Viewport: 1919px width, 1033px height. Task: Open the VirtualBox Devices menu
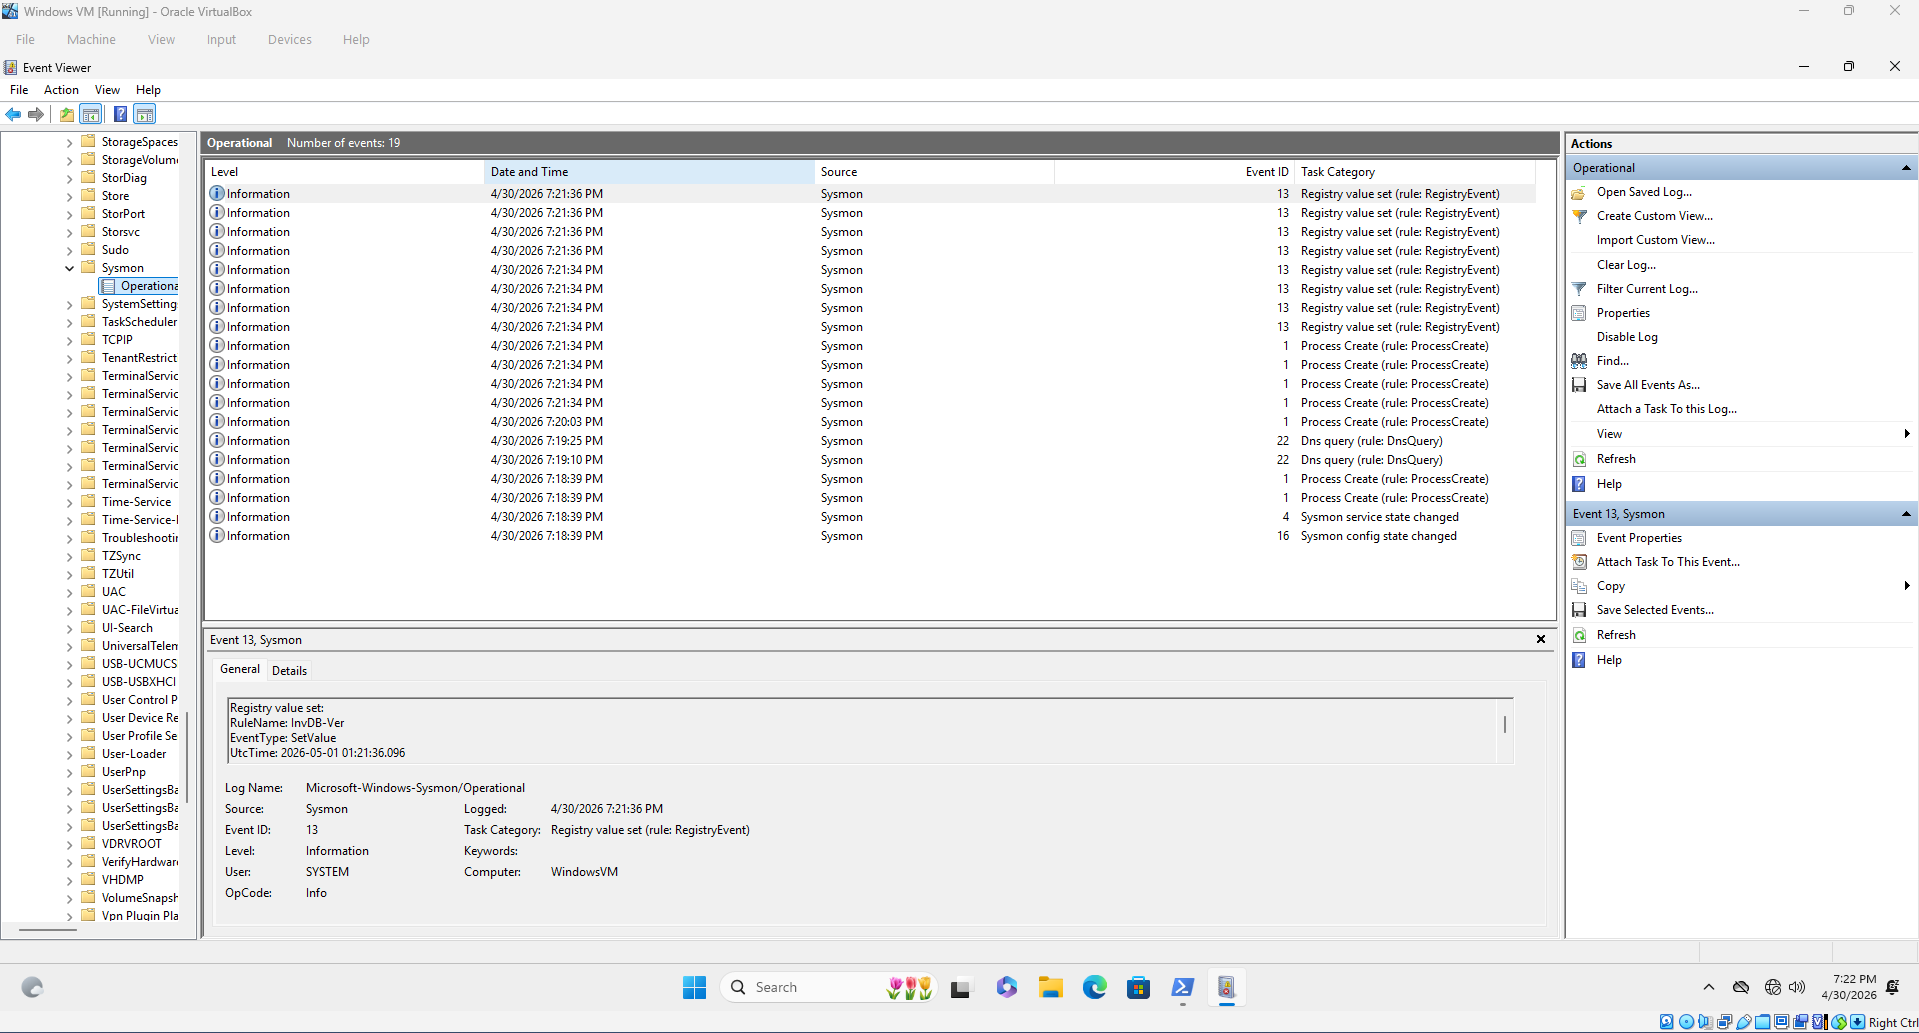(290, 40)
